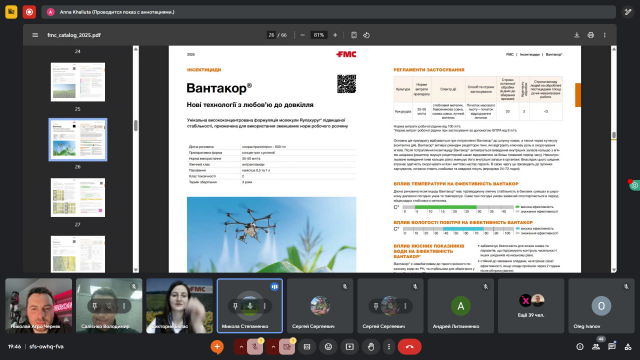
Task: Click the red recording indicator icon
Action: 29,12
